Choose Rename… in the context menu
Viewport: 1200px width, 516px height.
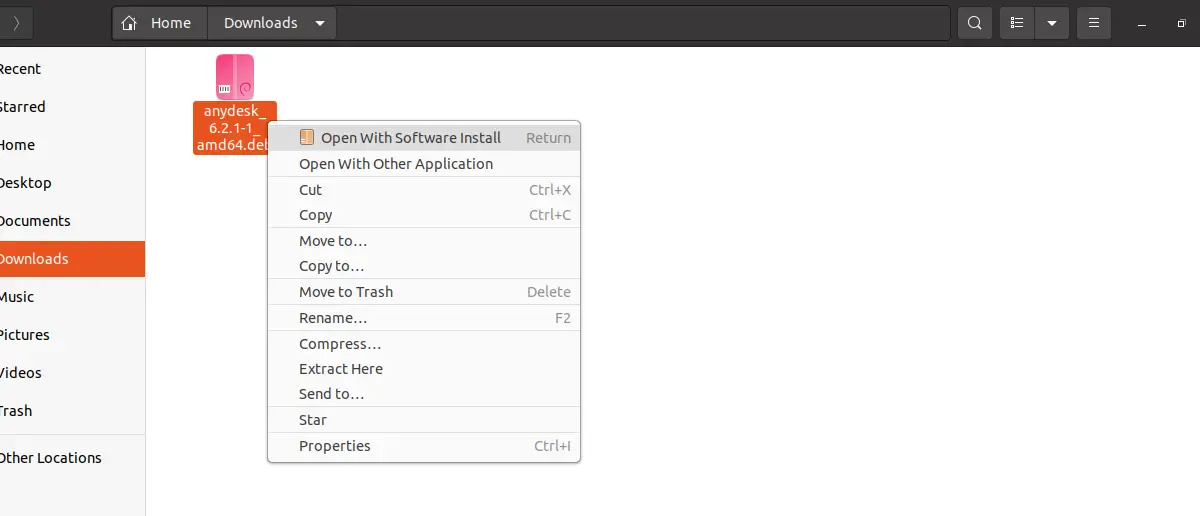pyautogui.click(x=424, y=318)
